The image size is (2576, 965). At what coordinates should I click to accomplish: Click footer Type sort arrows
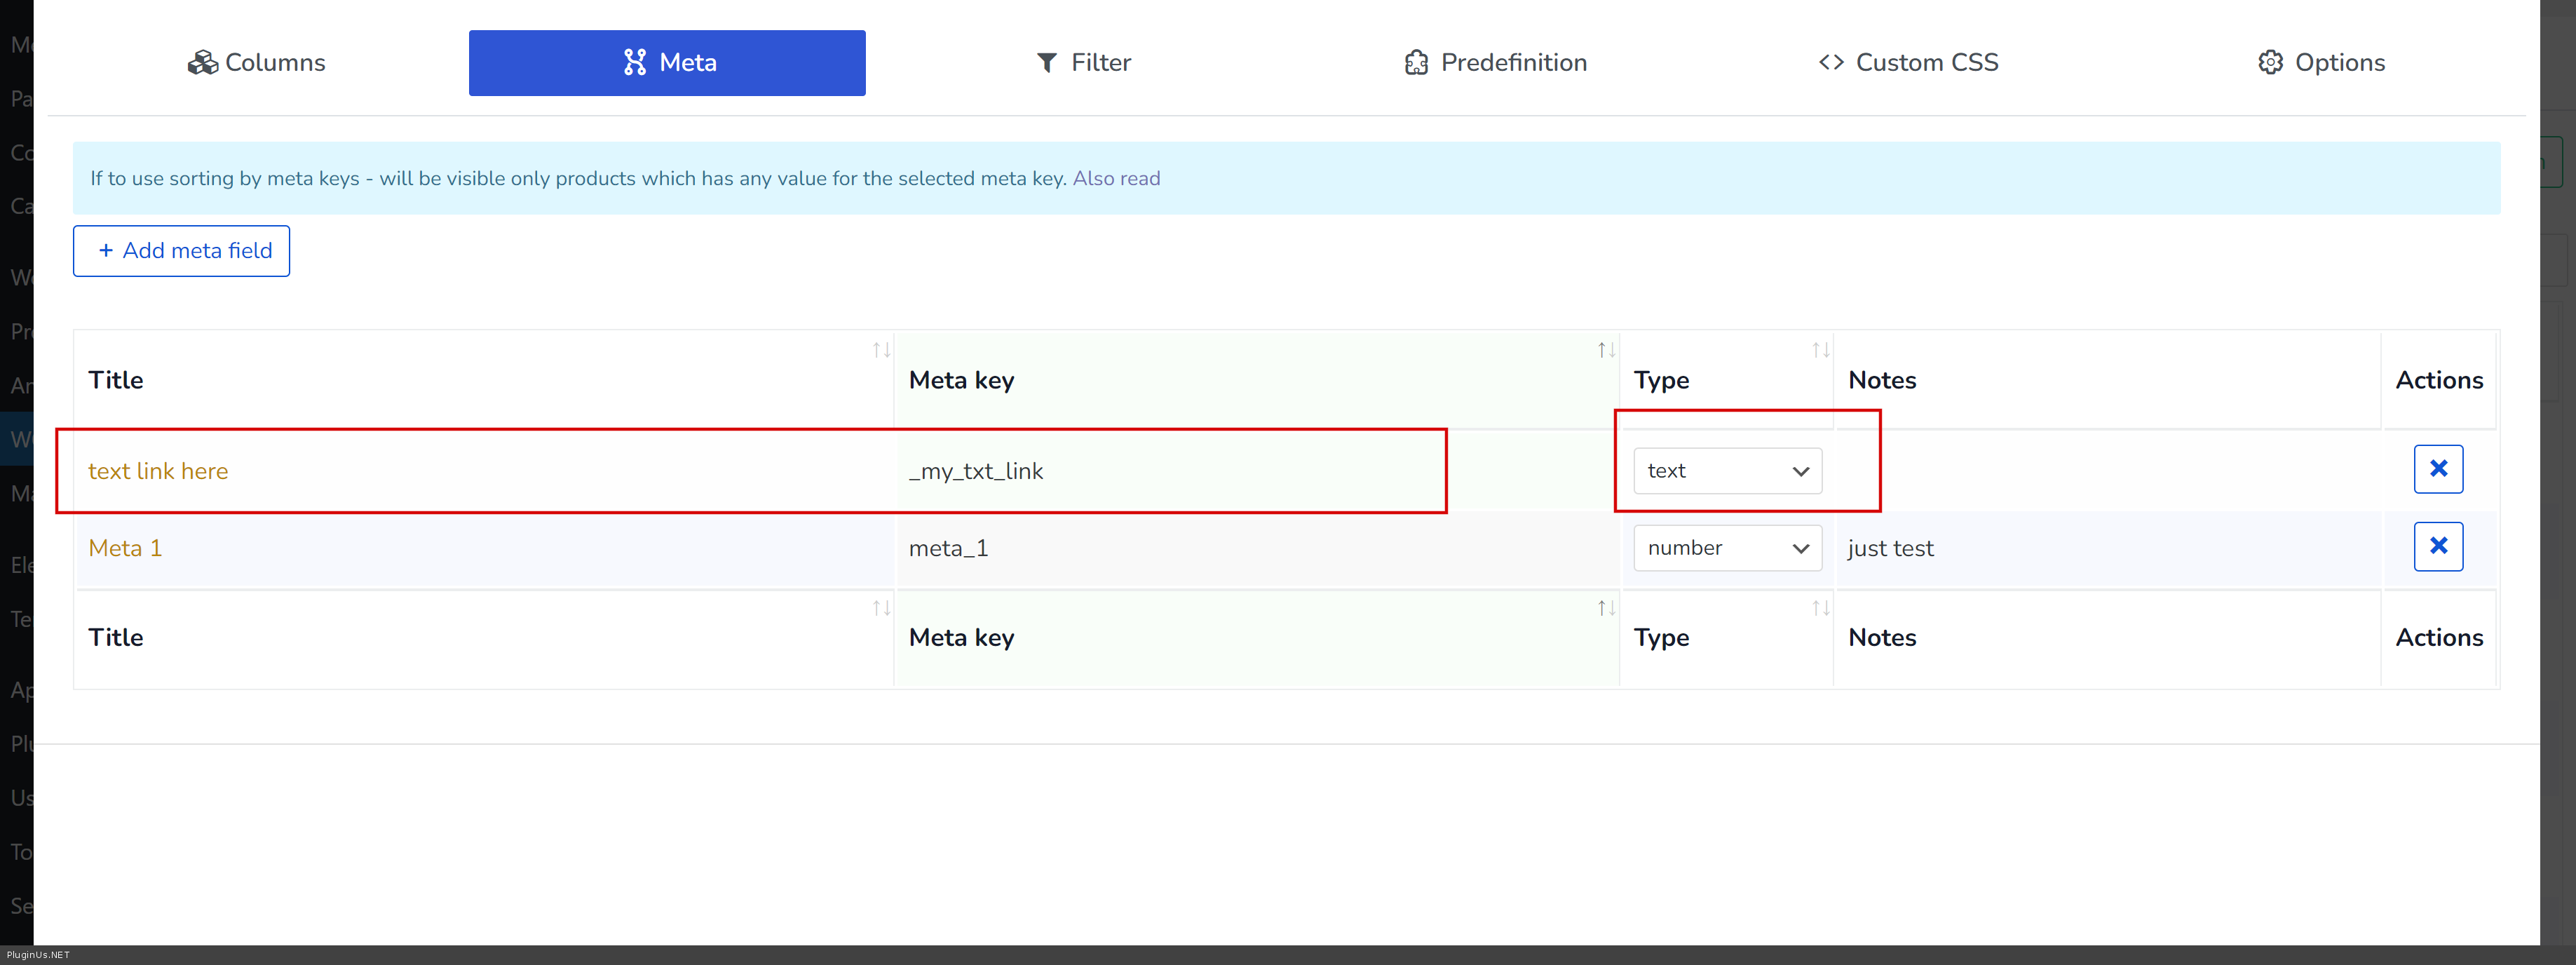(1820, 608)
